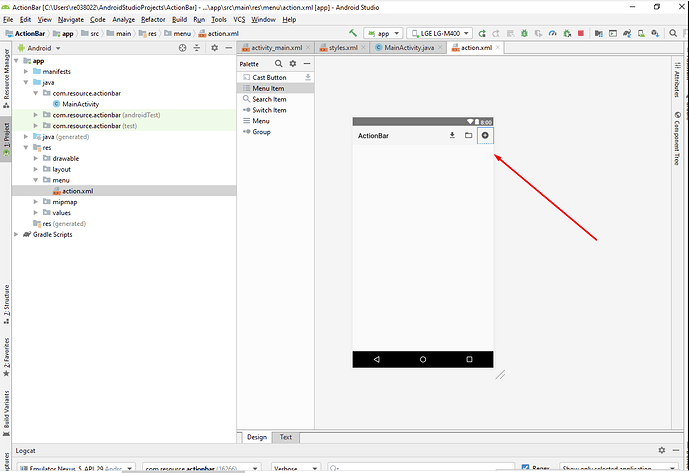Click Scroll from Source target icon
The image size is (689, 473).
(182, 48)
